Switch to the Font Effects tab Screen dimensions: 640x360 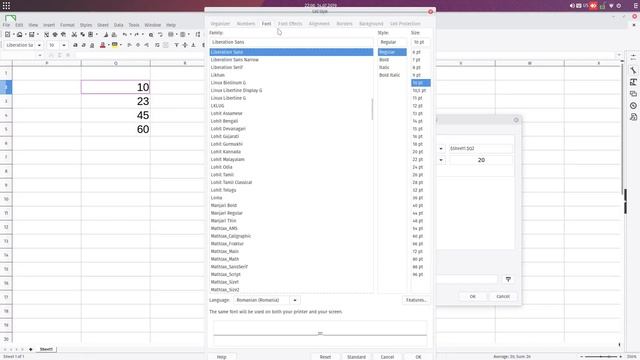[x=290, y=24]
